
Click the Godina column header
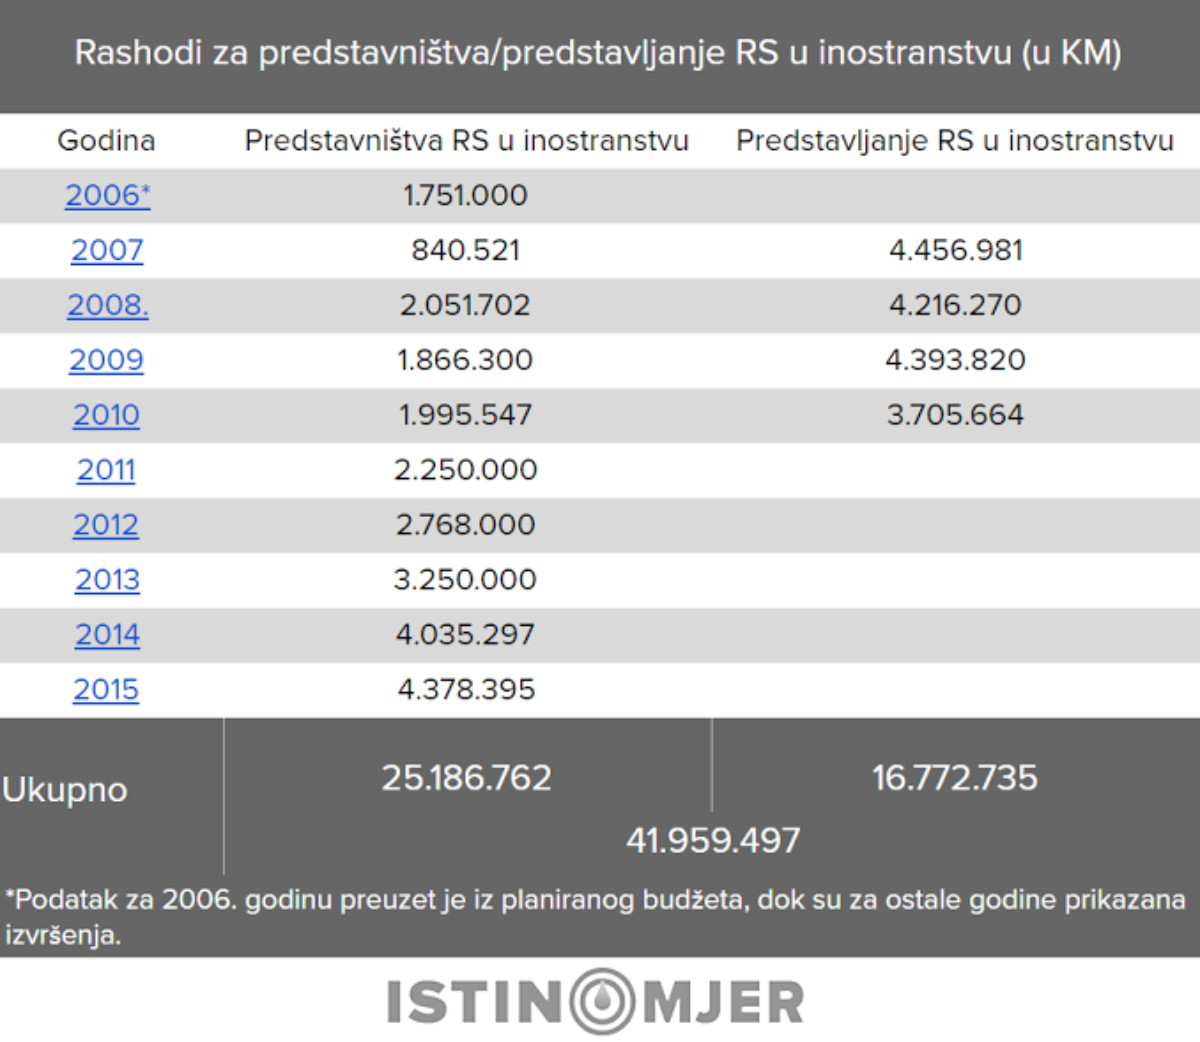click(x=106, y=140)
